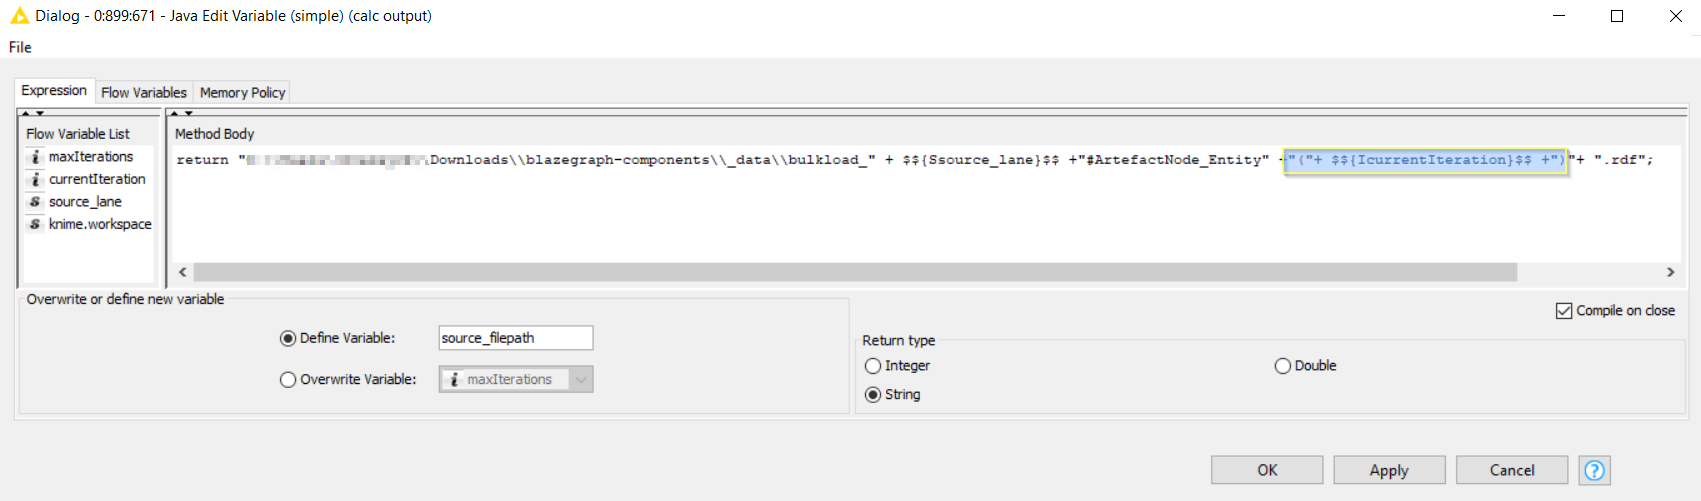Viewport: 1701px width, 501px height.
Task: Click the integer icon beside maxIterations variable
Action: (x=35, y=157)
